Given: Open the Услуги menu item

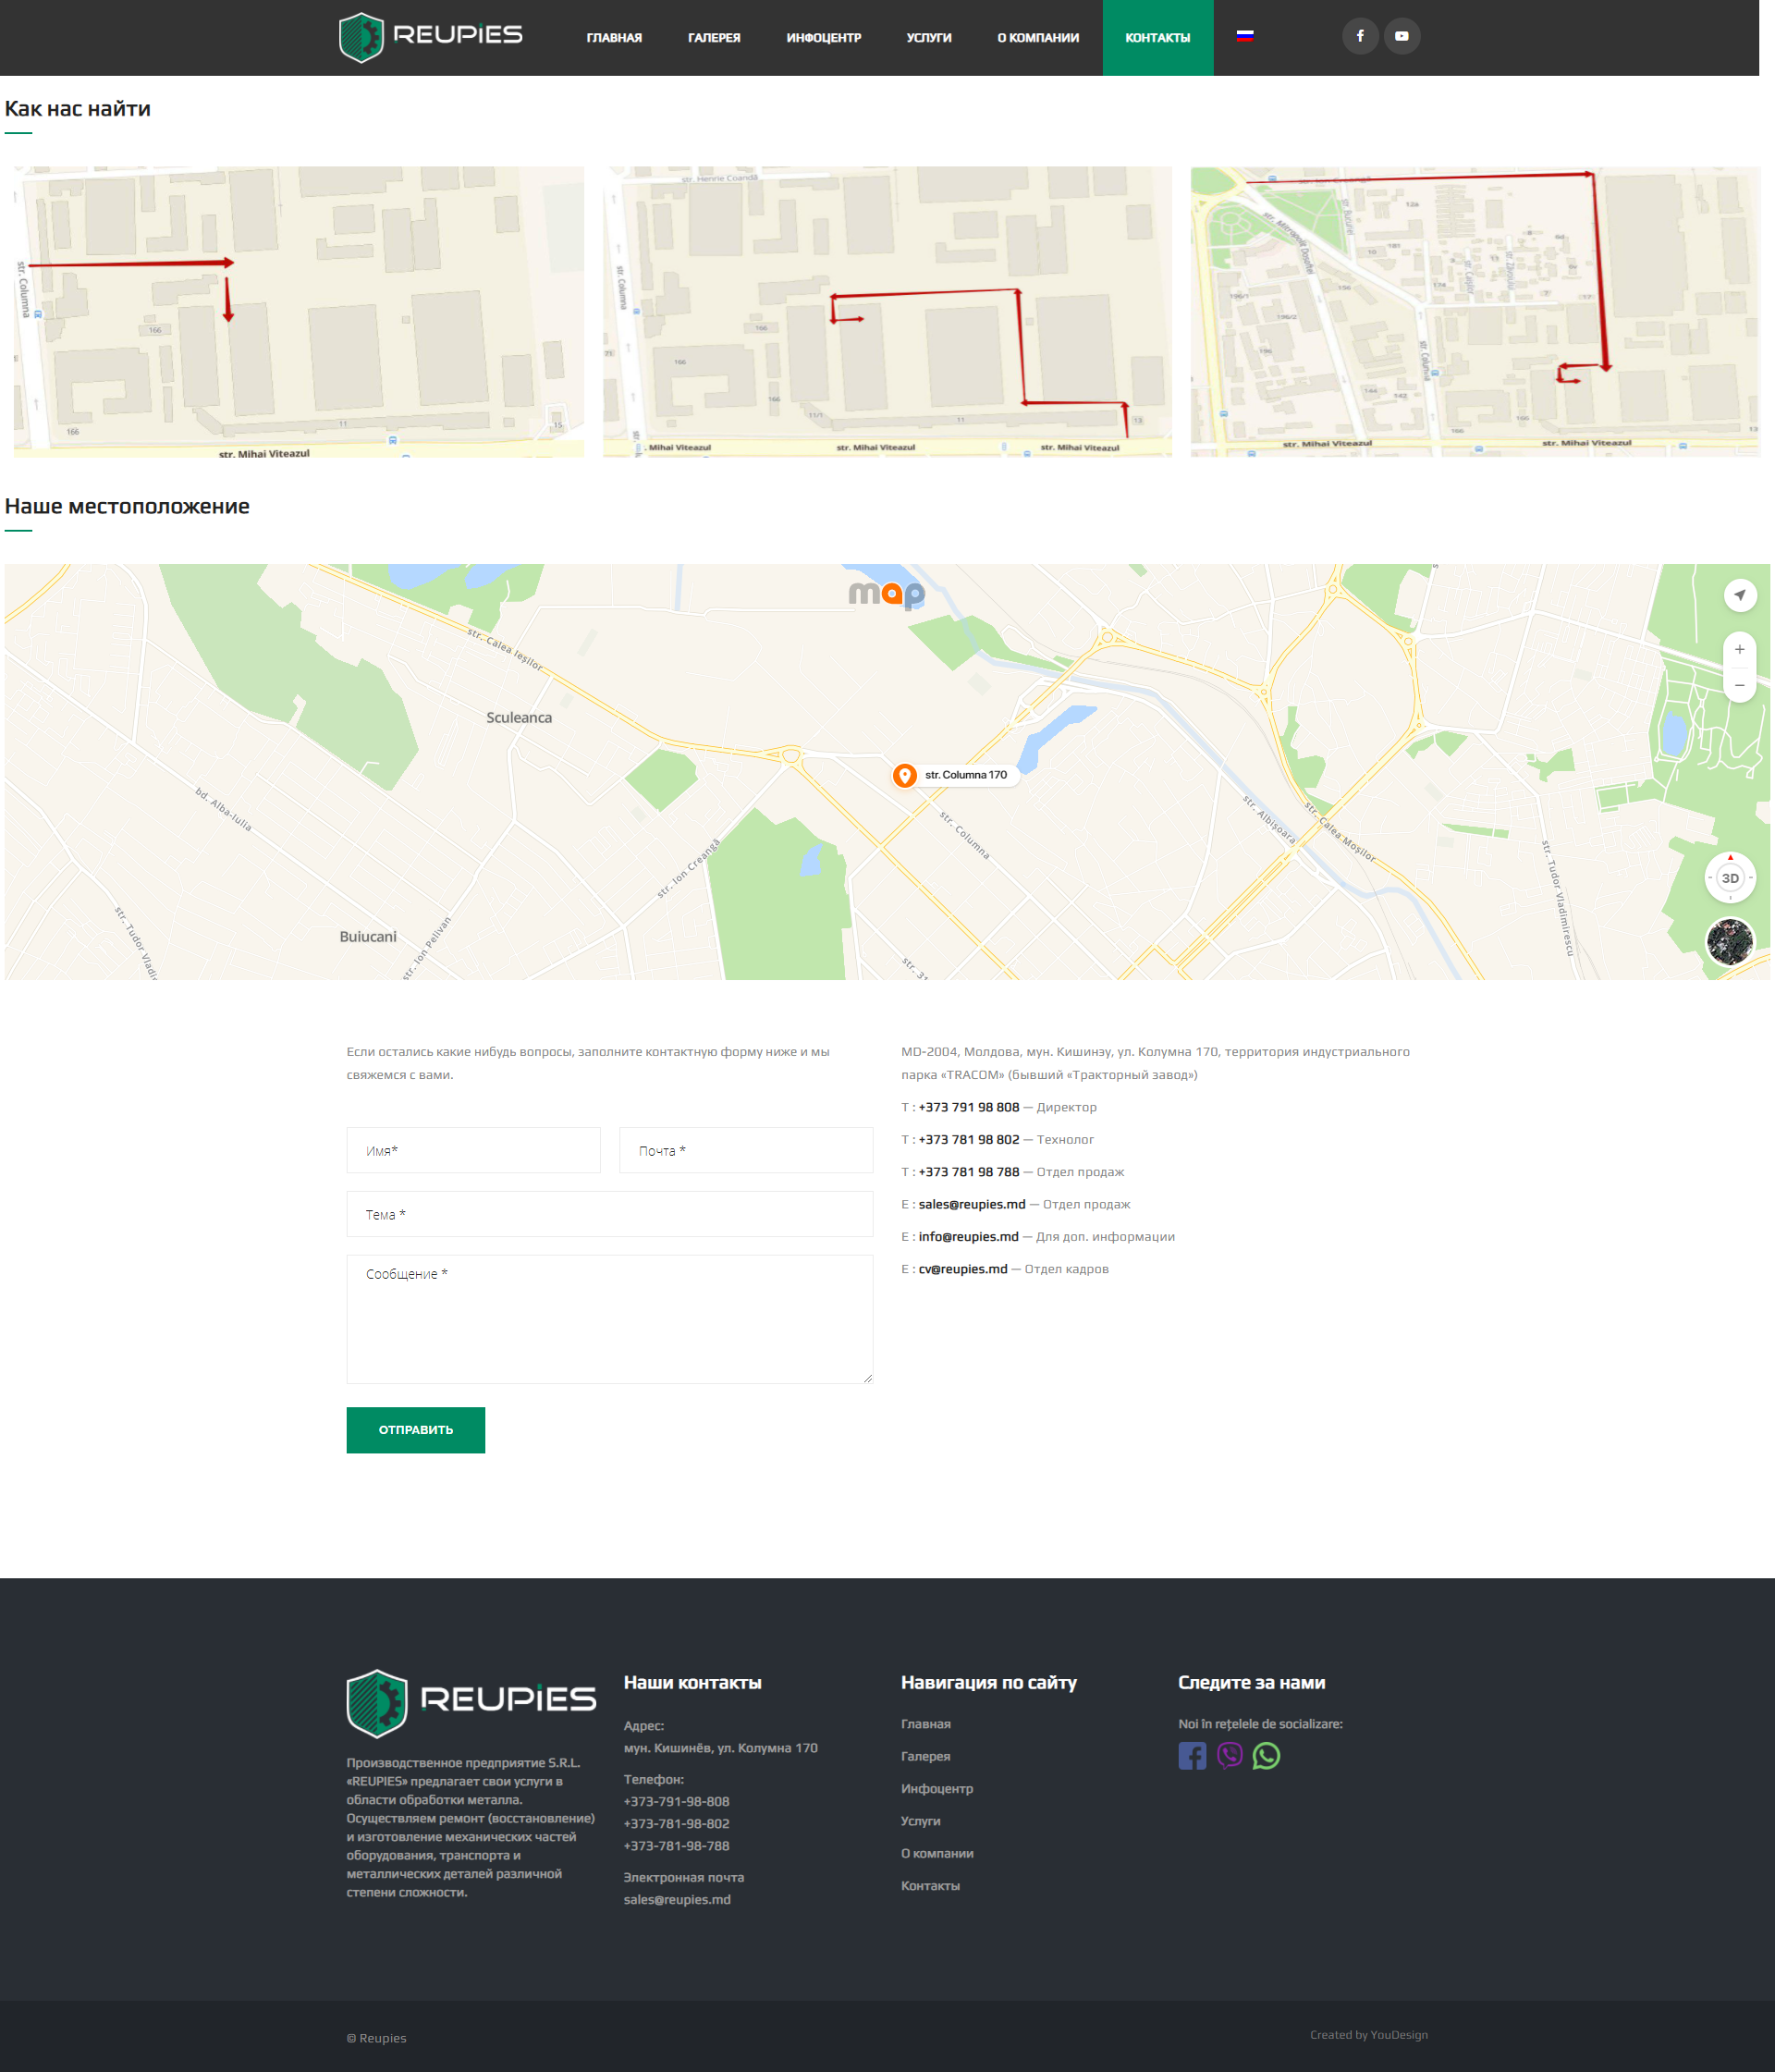Looking at the screenshot, I should point(928,38).
